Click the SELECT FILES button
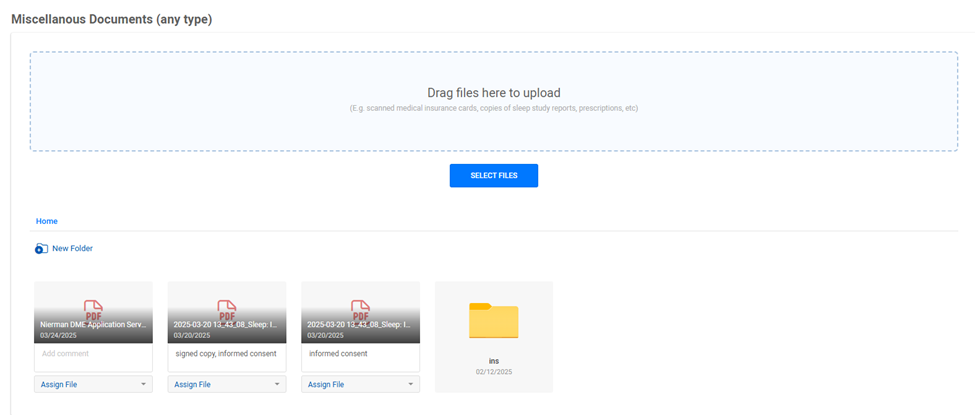The image size is (975, 415). click(x=494, y=175)
